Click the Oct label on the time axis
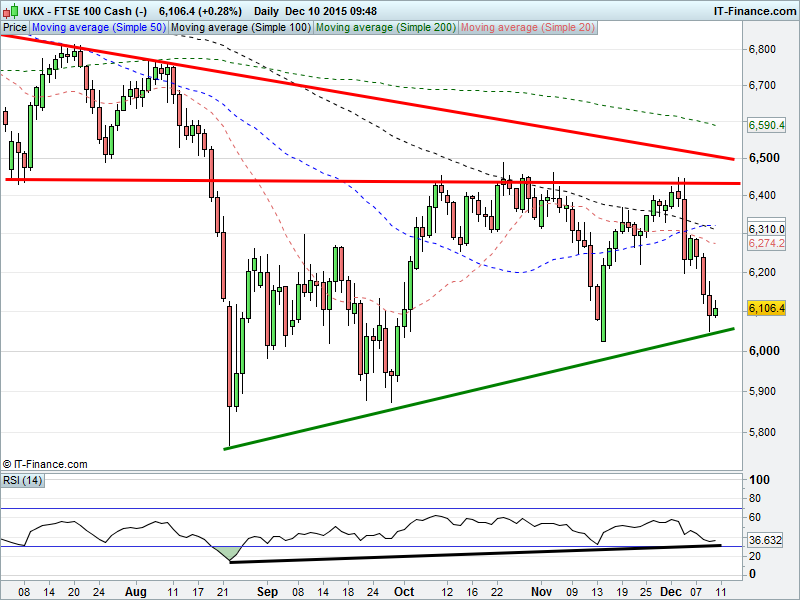The image size is (800, 600). [x=405, y=591]
